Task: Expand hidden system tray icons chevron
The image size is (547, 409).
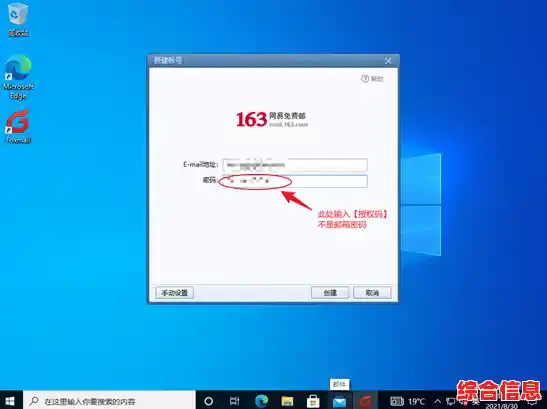Action: [x=437, y=401]
